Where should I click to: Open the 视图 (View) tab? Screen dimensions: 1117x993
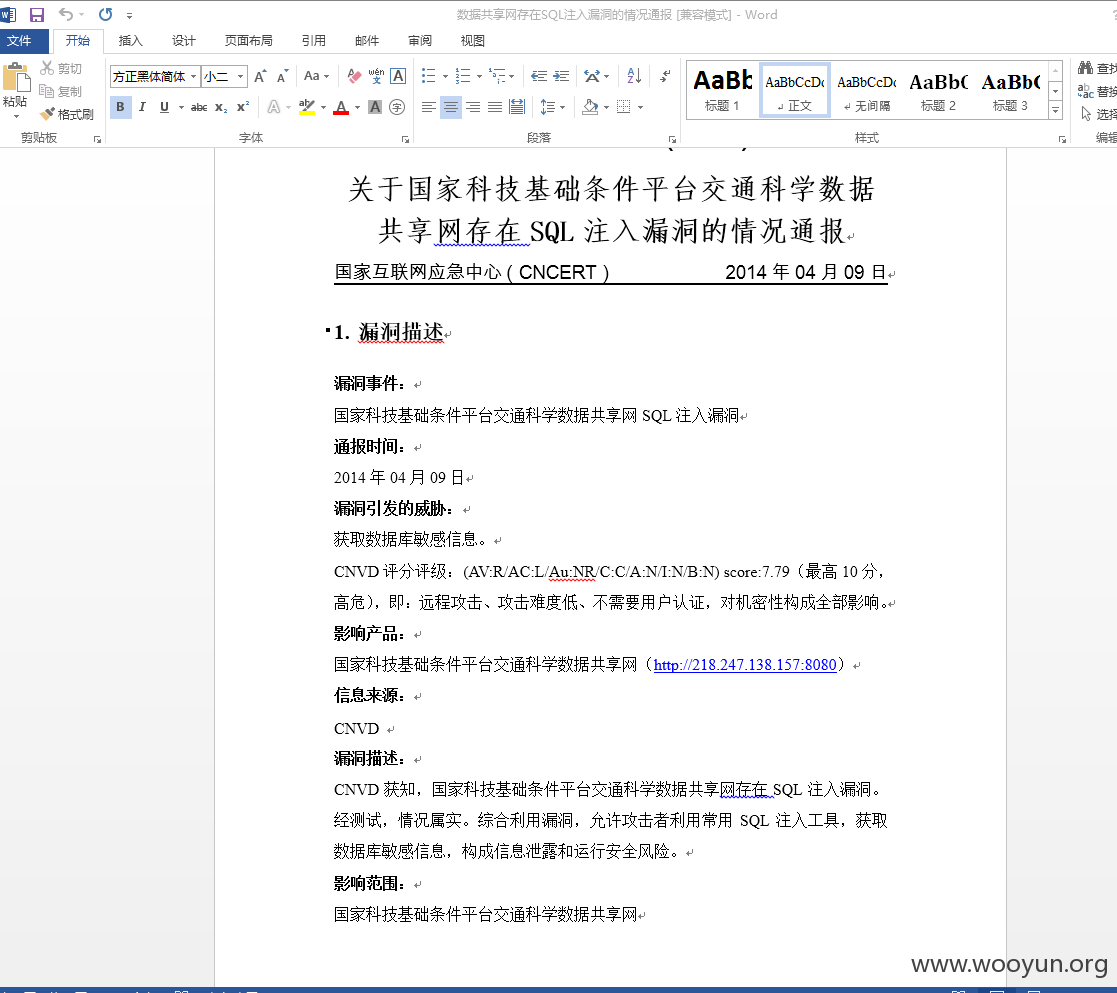[x=473, y=41]
